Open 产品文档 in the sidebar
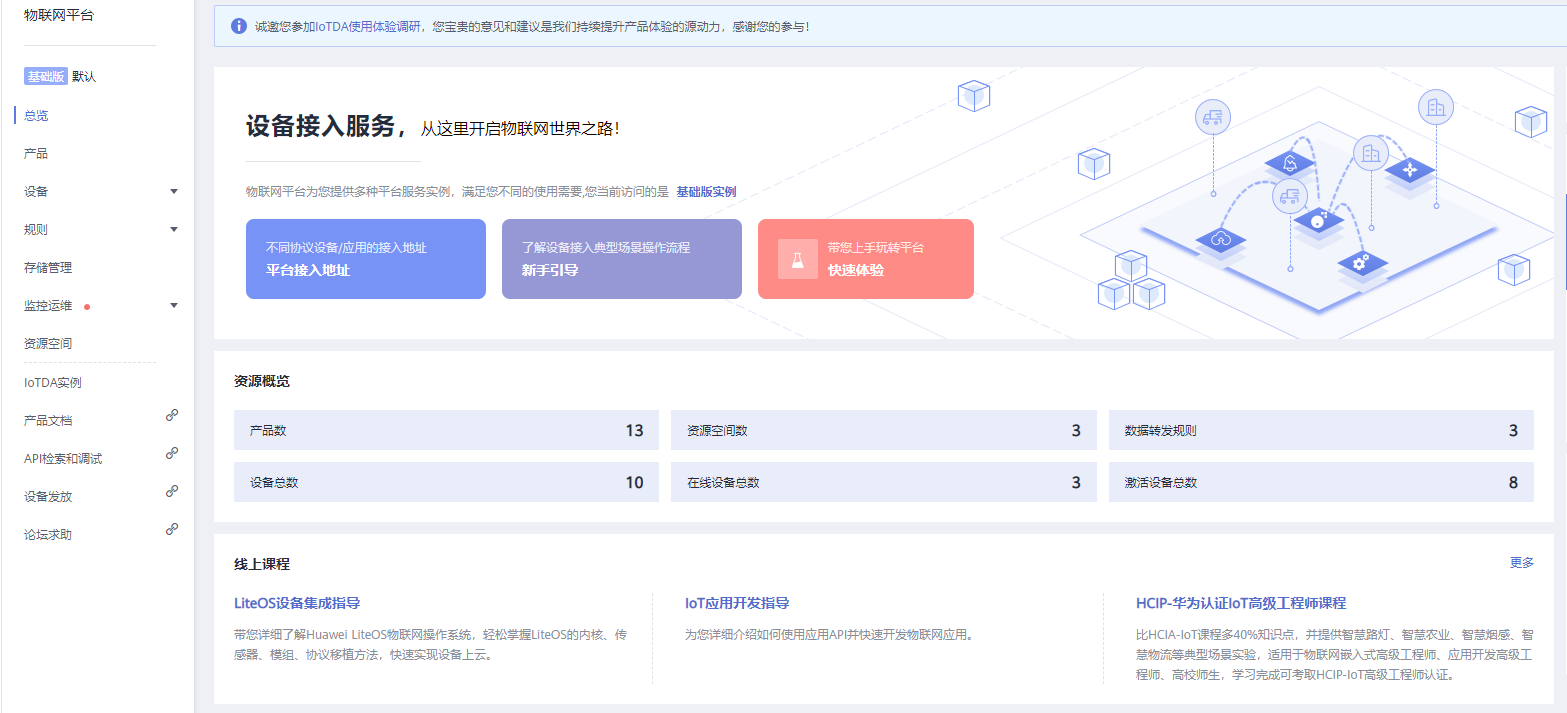This screenshot has width=1567, height=713. pos(48,421)
